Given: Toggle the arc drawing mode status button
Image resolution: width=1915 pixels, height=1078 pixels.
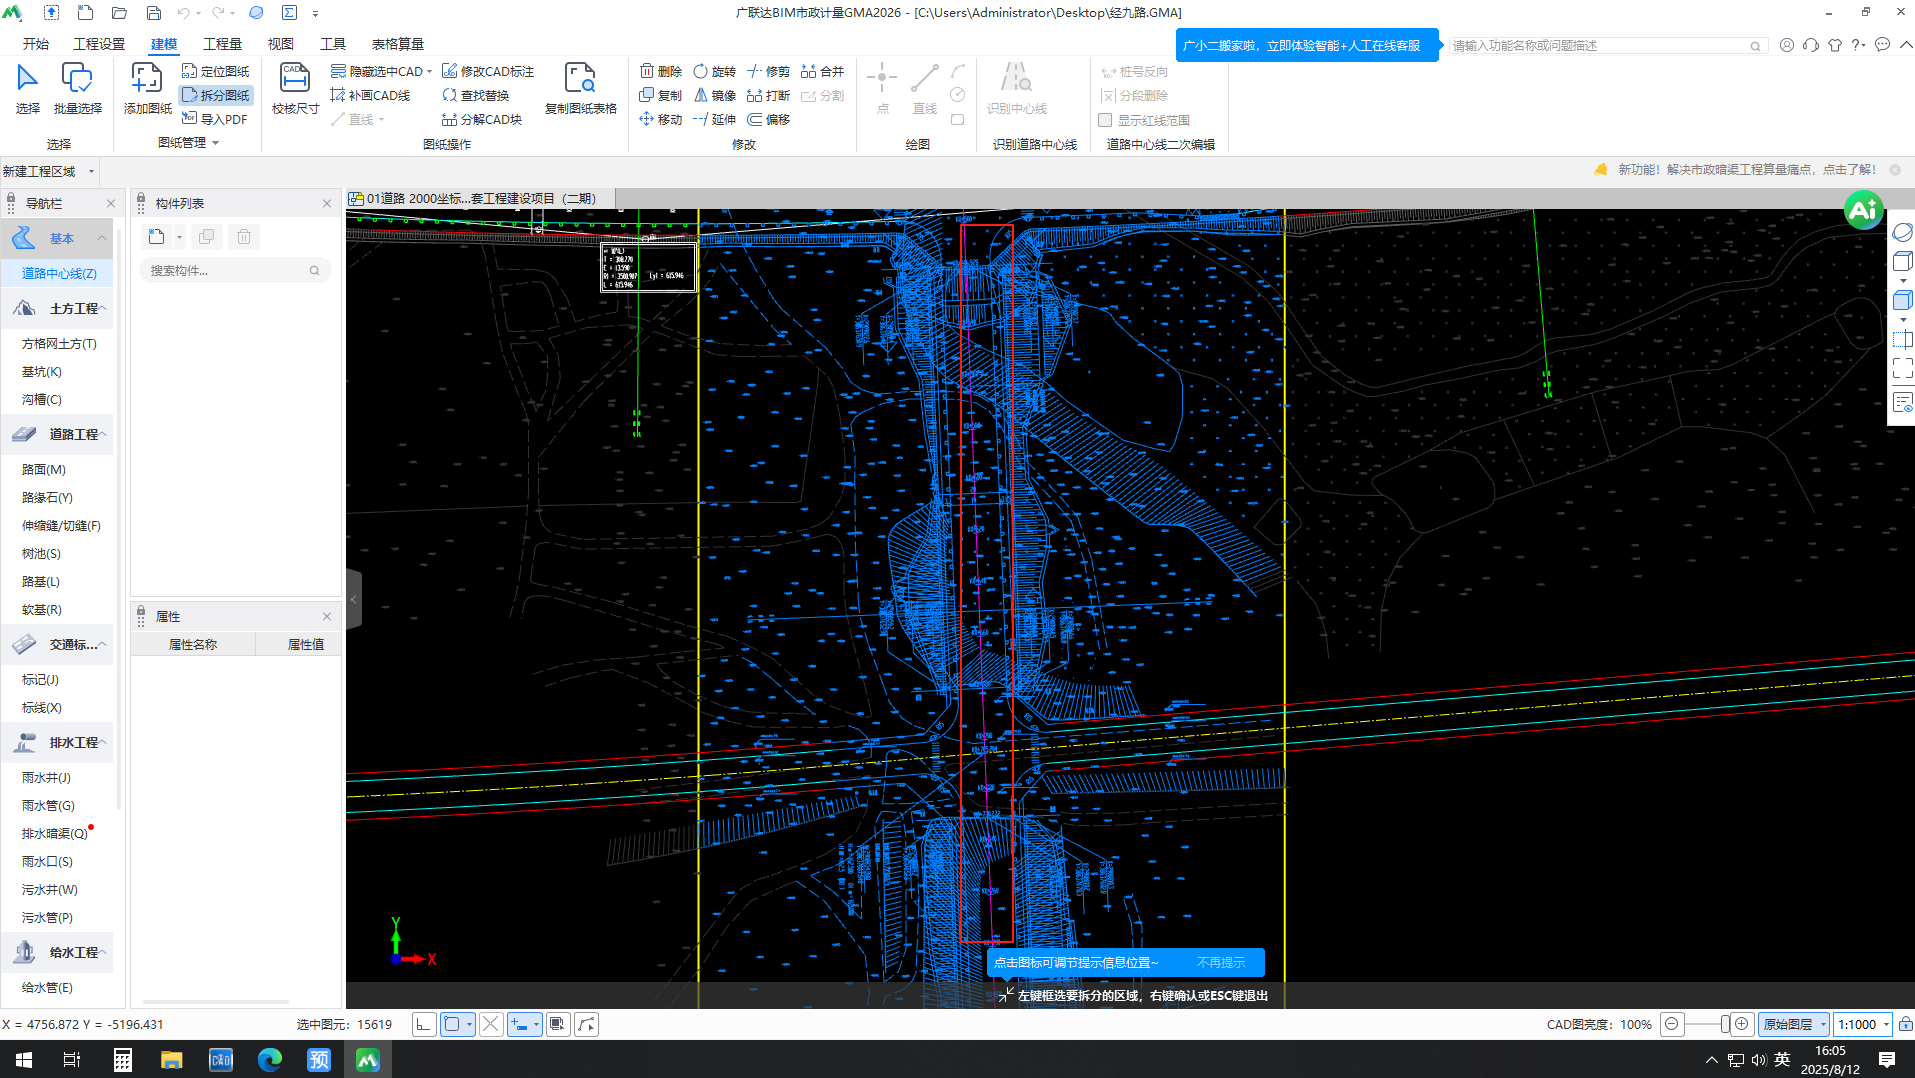Looking at the screenshot, I should click(587, 1024).
